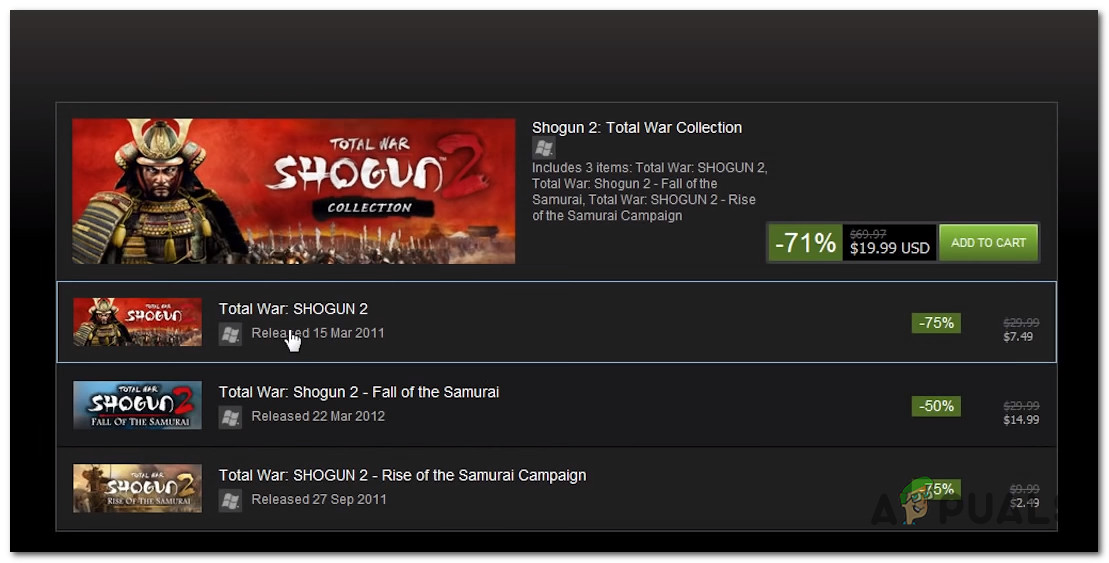Click the $19.99 USD collection price
This screenshot has width=1109, height=563.
point(889,248)
